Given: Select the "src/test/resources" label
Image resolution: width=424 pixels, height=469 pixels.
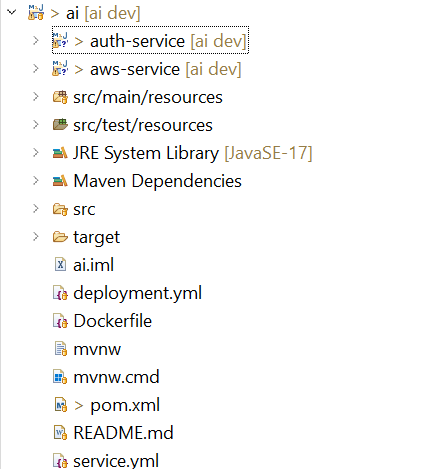Looking at the screenshot, I should click(143, 125).
